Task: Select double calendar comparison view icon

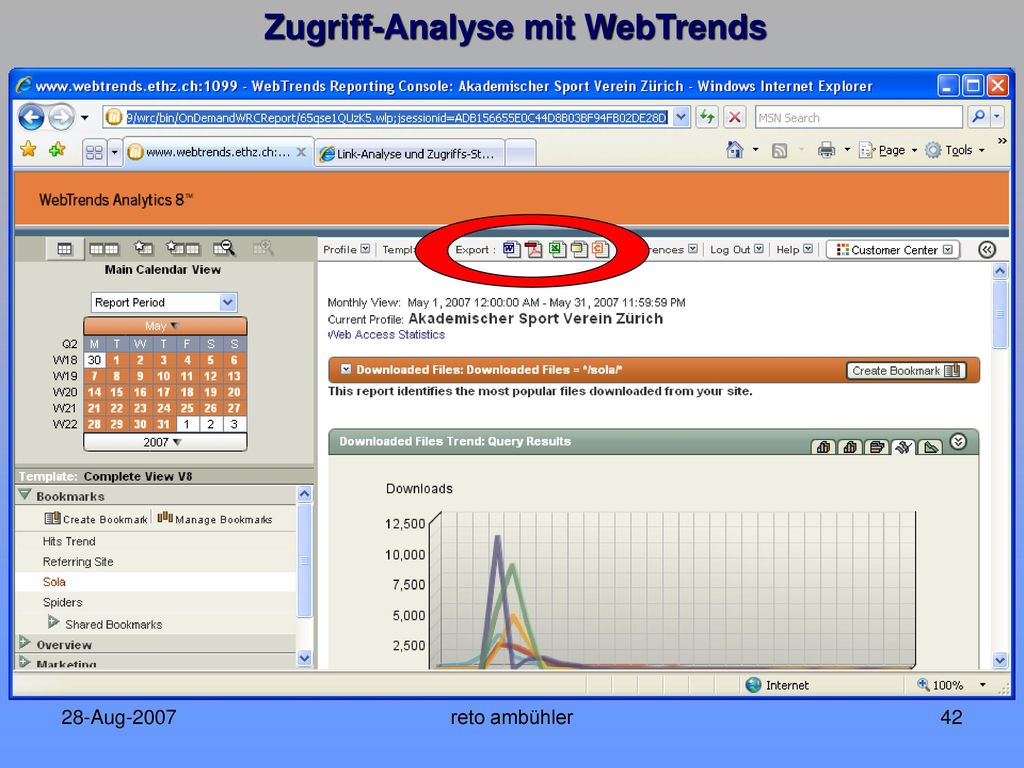Action: click(104, 248)
